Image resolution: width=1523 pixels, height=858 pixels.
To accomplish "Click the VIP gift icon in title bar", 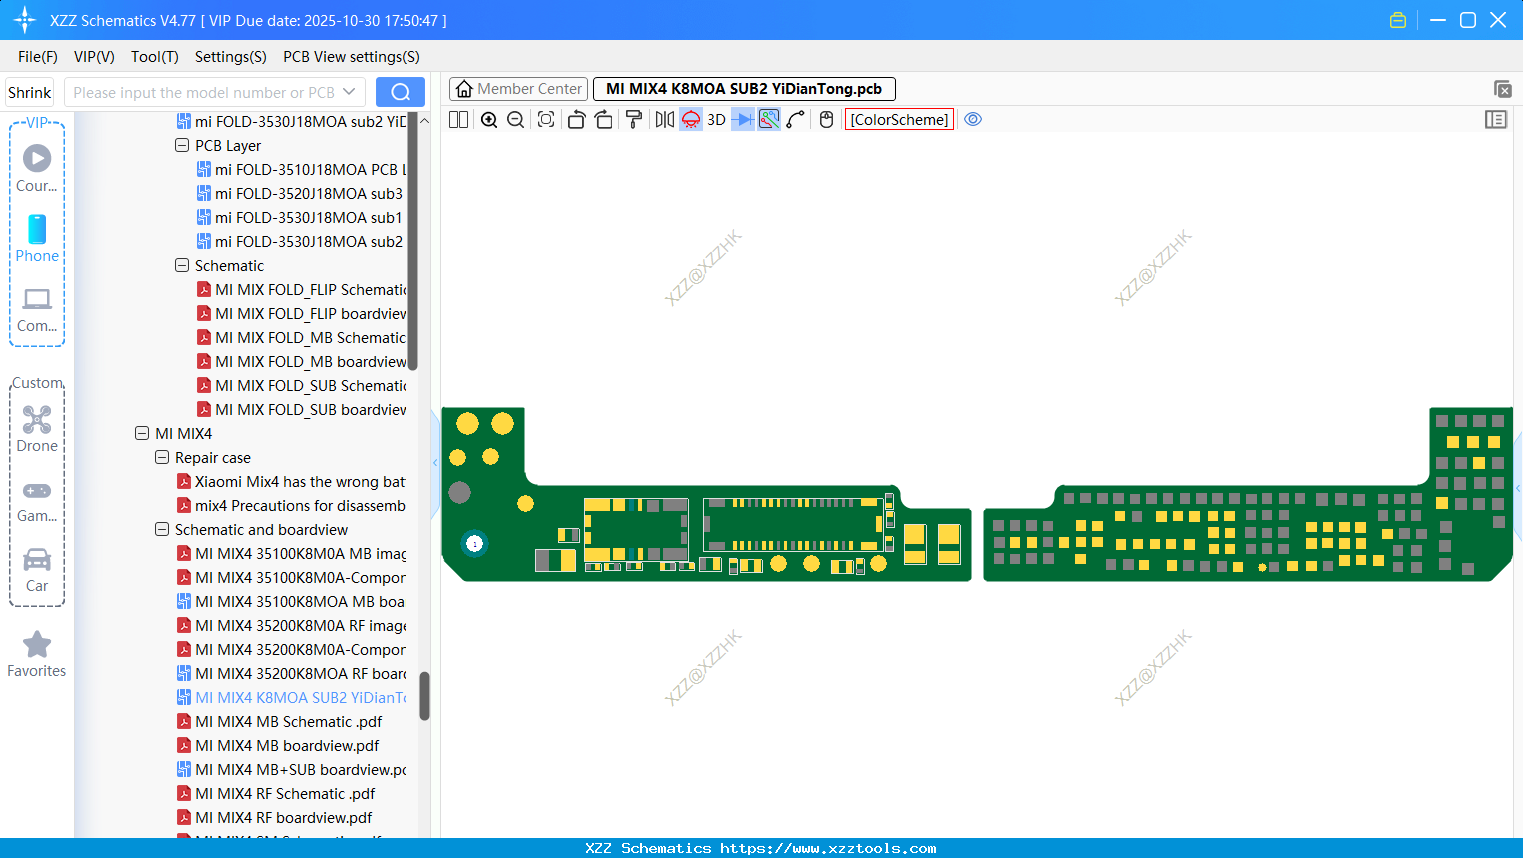I will click(x=1398, y=20).
